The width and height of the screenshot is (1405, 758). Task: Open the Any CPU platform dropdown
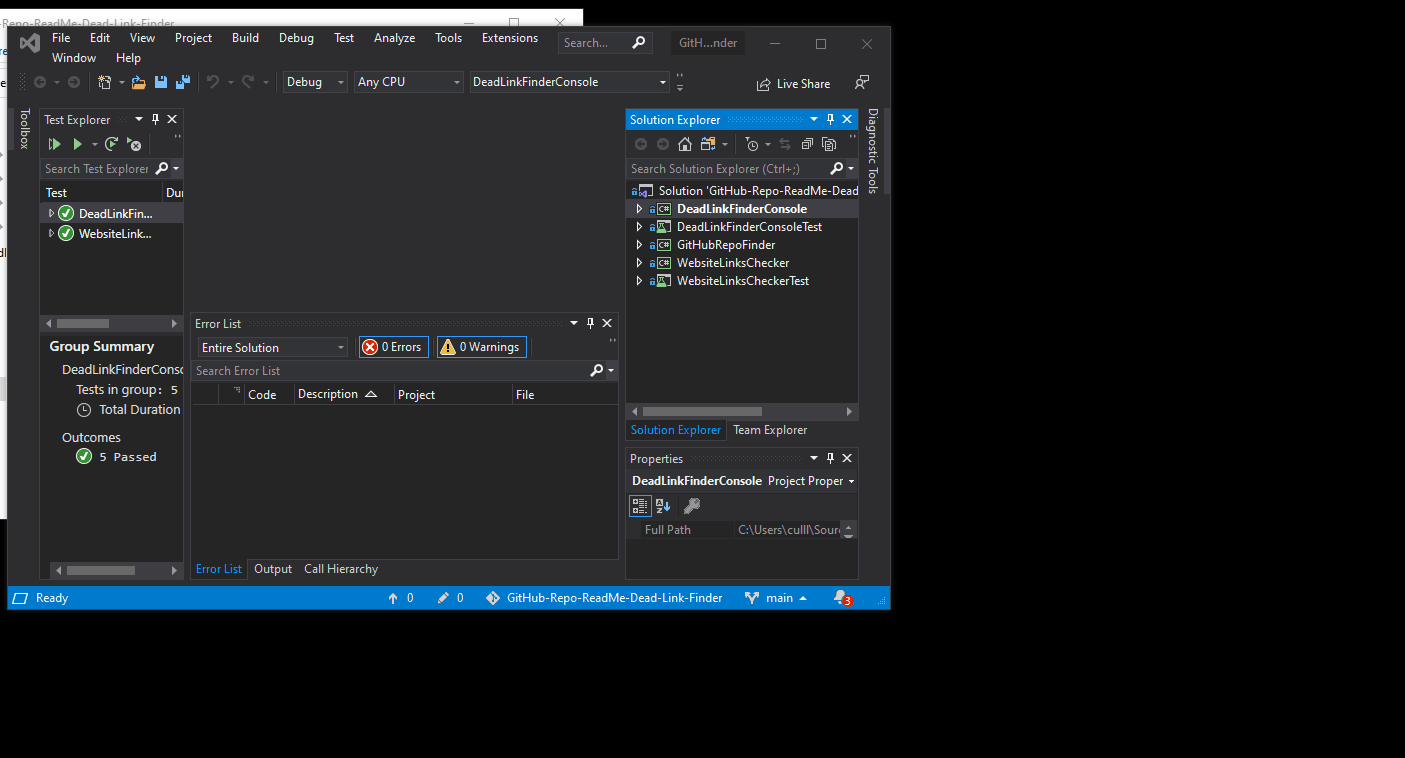coord(409,82)
